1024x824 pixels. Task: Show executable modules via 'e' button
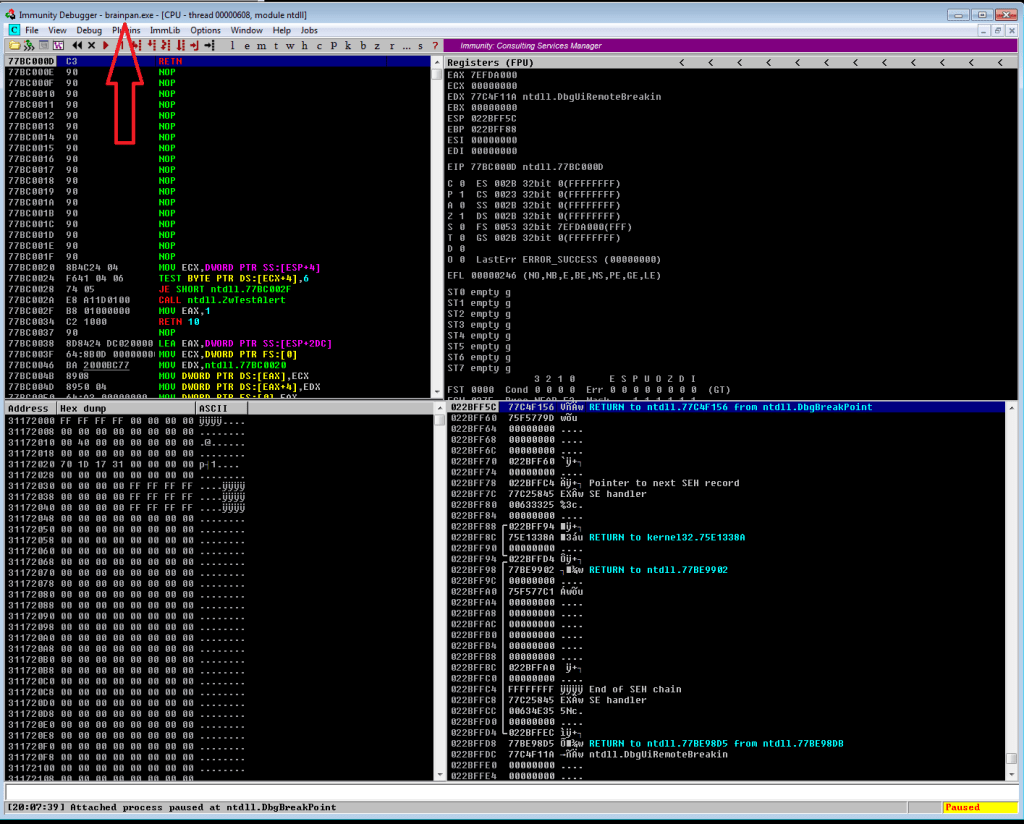tap(247, 45)
